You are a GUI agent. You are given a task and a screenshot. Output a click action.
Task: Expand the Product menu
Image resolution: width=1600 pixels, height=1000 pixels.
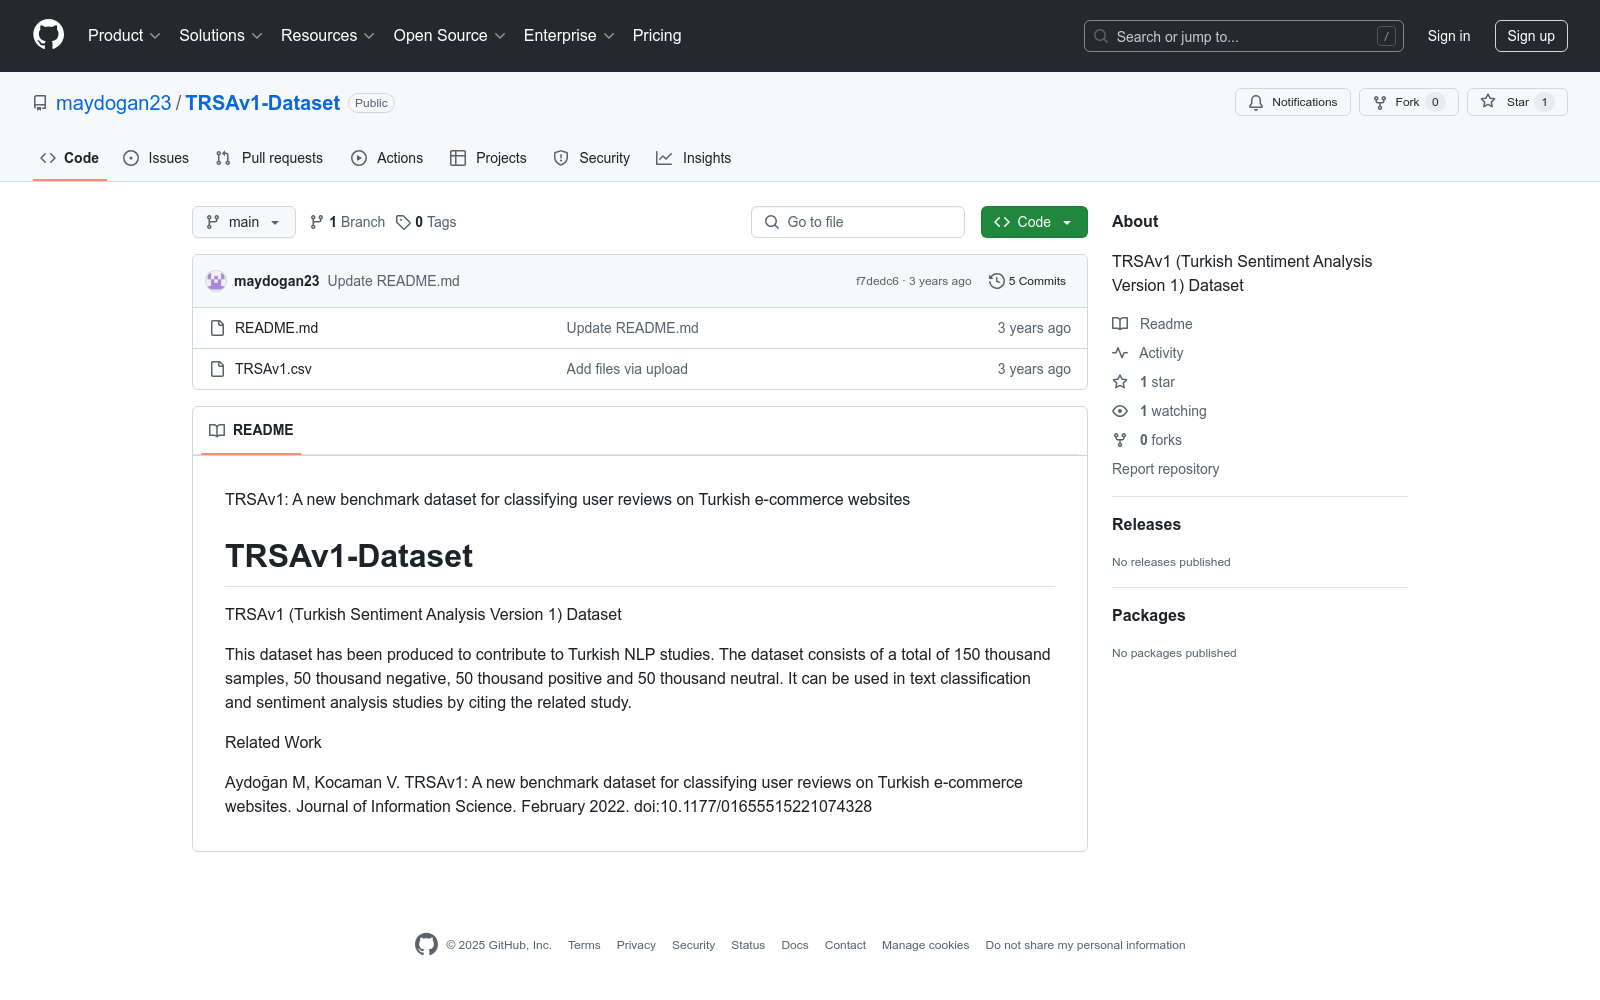click(124, 36)
